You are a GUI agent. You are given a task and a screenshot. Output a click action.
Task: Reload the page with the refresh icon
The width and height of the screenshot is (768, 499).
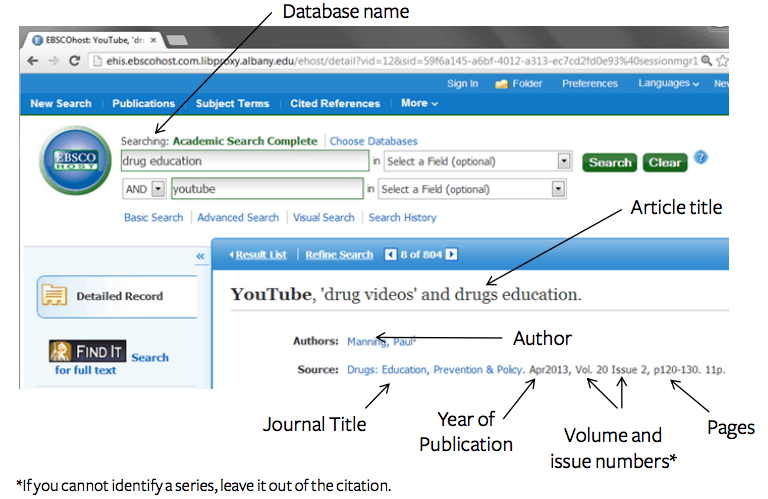74,61
